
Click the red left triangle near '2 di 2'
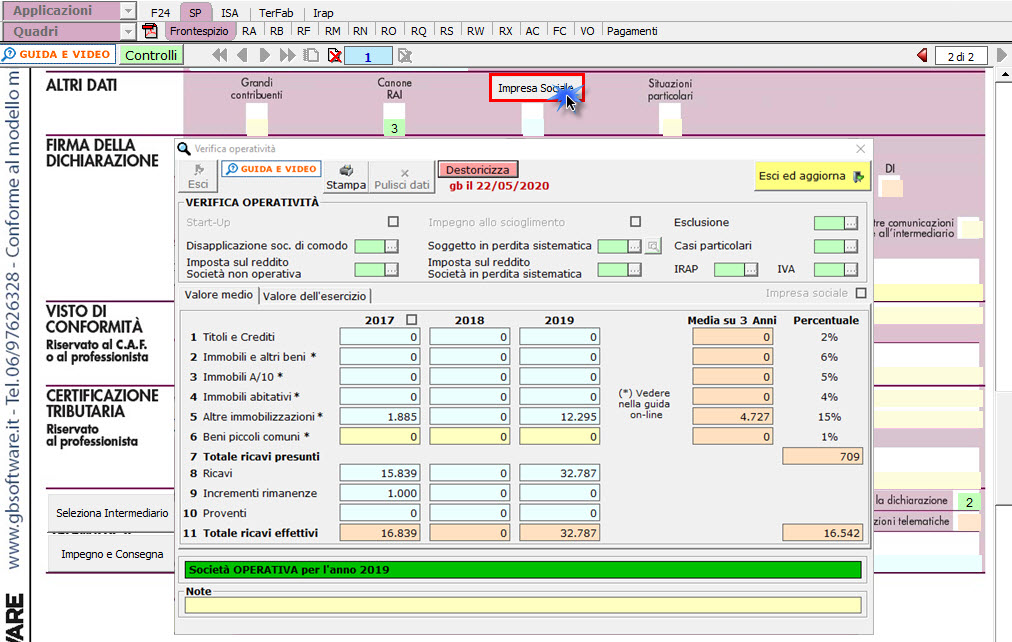[x=922, y=55]
